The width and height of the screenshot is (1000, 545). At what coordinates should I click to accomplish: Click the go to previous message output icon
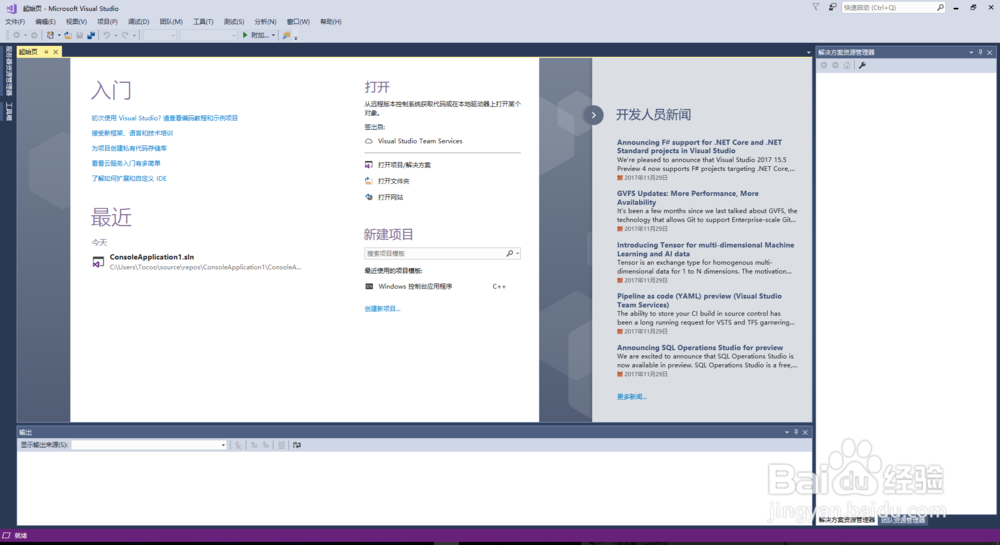(x=254, y=445)
